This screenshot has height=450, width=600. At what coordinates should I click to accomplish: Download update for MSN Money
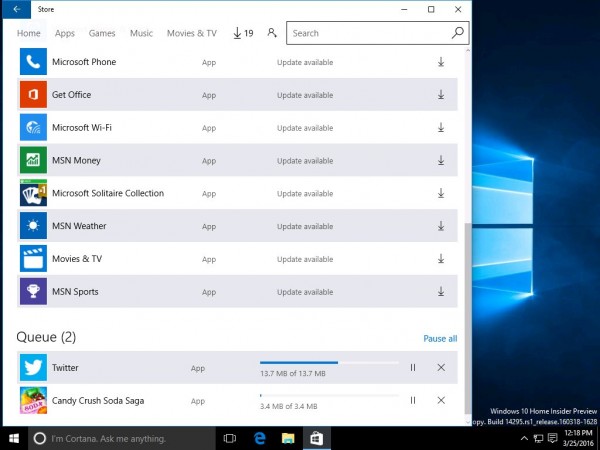click(440, 161)
